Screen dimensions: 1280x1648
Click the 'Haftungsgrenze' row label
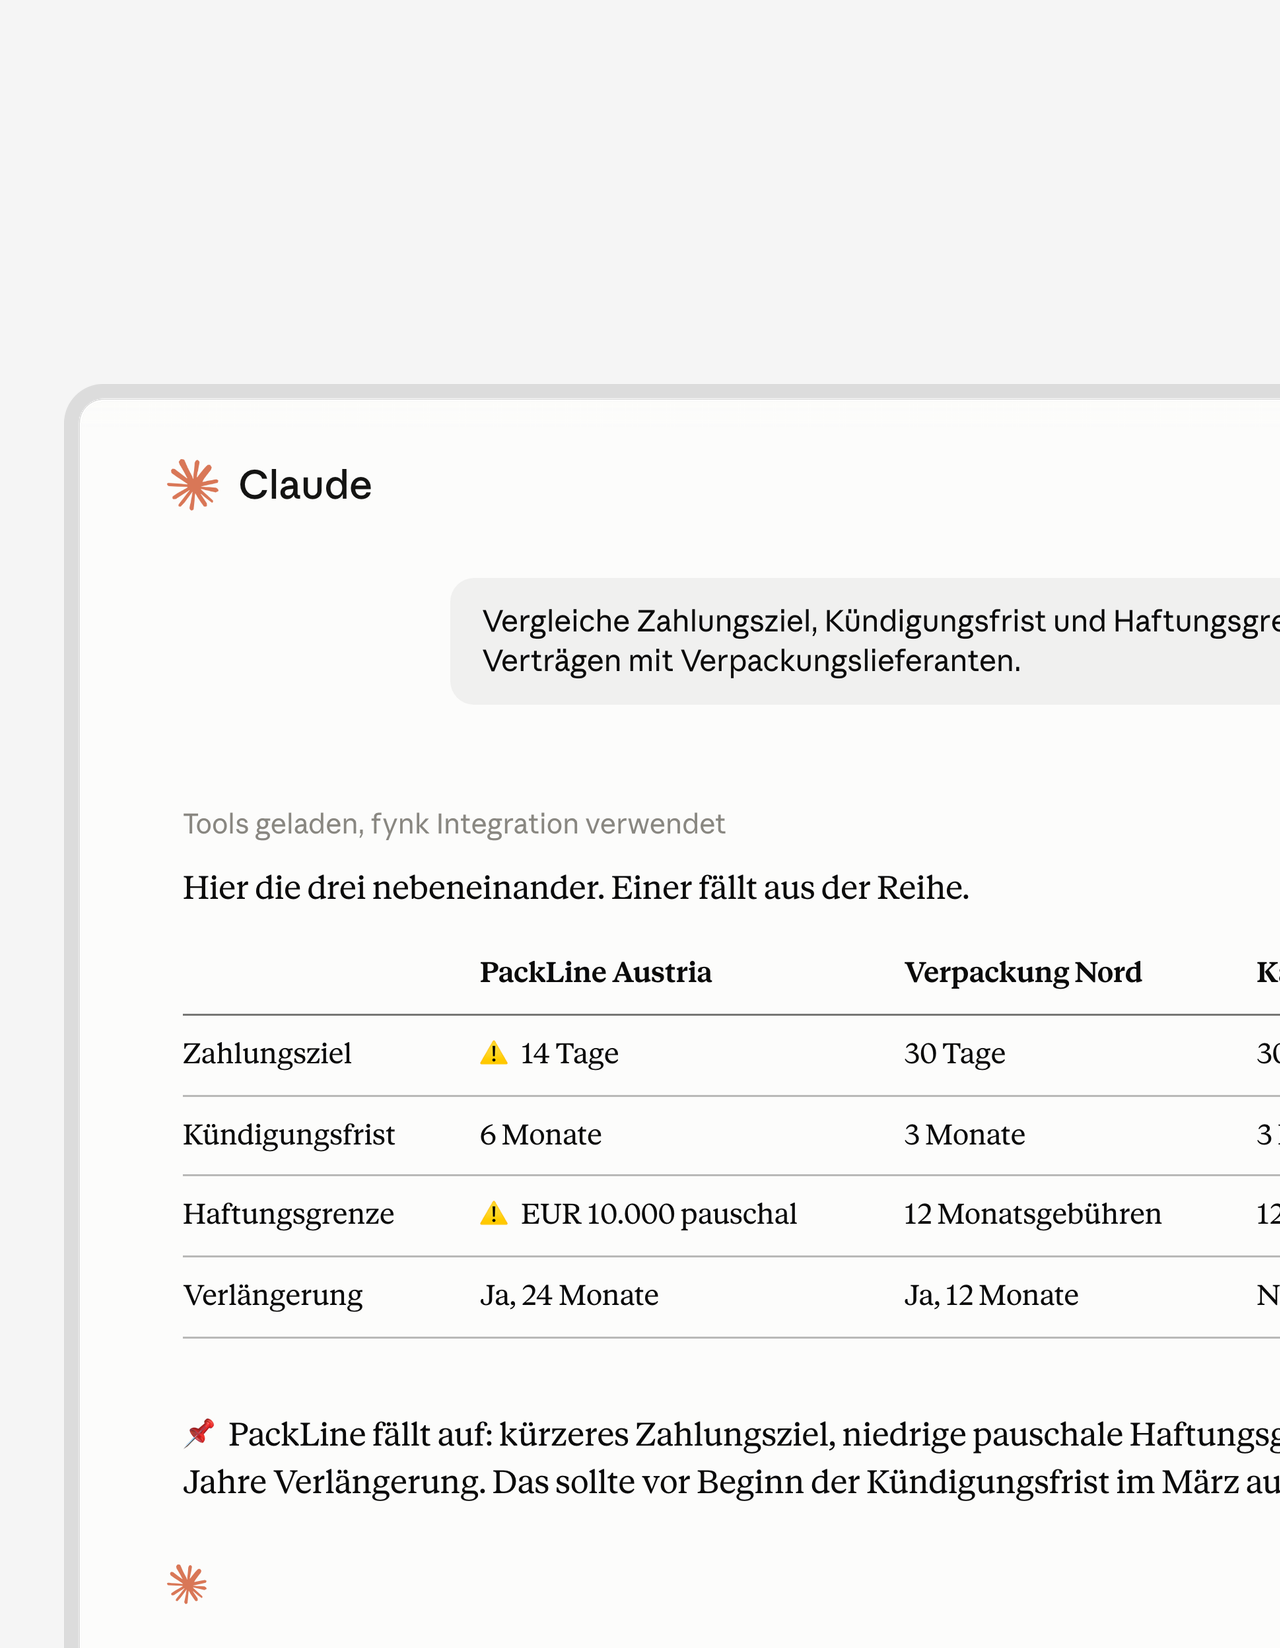click(x=289, y=1214)
